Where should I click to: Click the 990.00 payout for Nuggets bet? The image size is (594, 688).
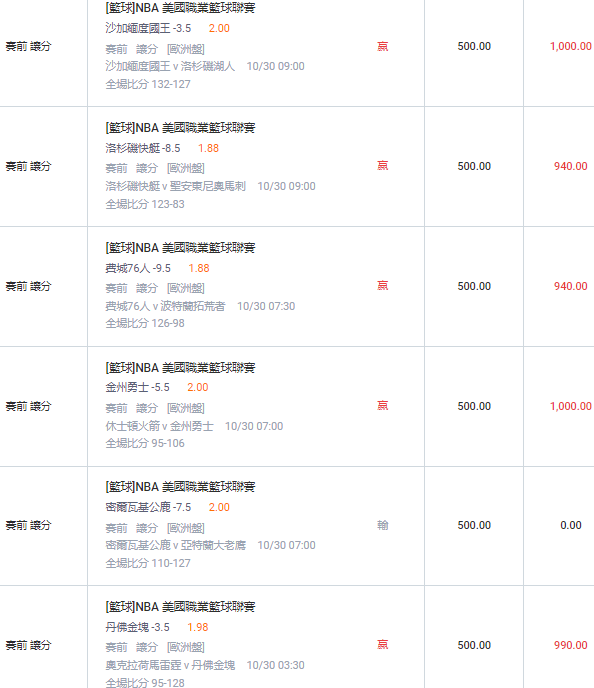click(x=571, y=645)
